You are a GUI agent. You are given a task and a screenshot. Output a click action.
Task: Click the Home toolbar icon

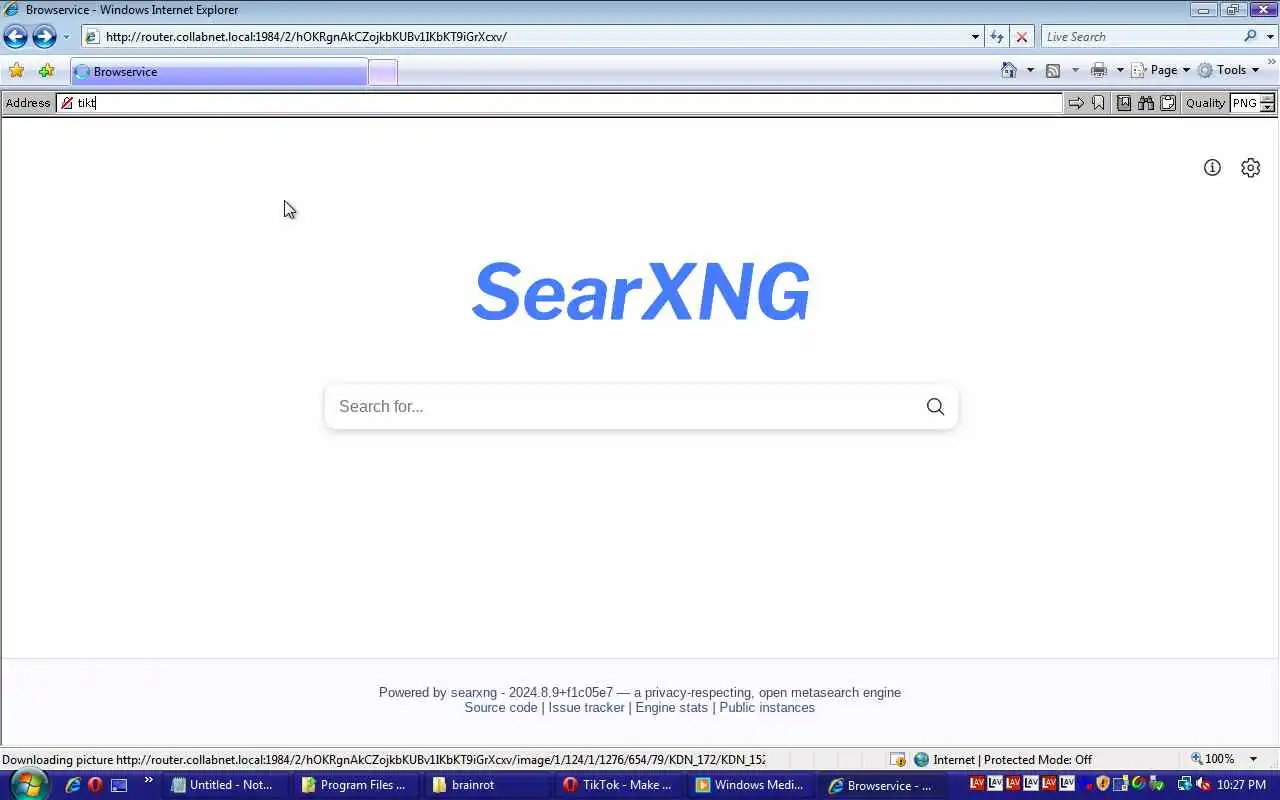pos(1009,70)
